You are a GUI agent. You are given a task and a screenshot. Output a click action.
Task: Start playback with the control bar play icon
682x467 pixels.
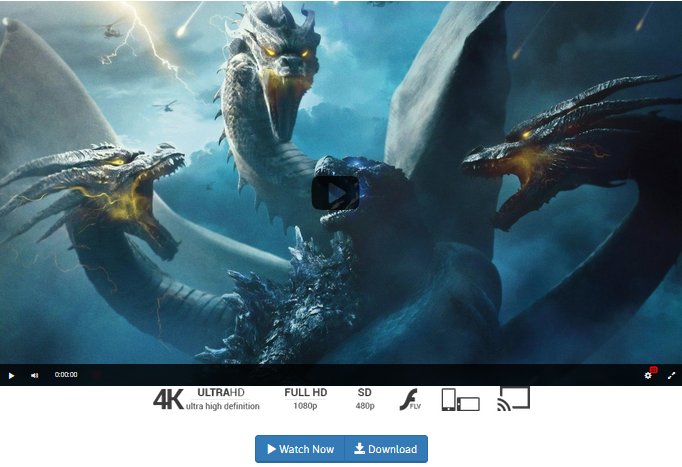[x=11, y=375]
